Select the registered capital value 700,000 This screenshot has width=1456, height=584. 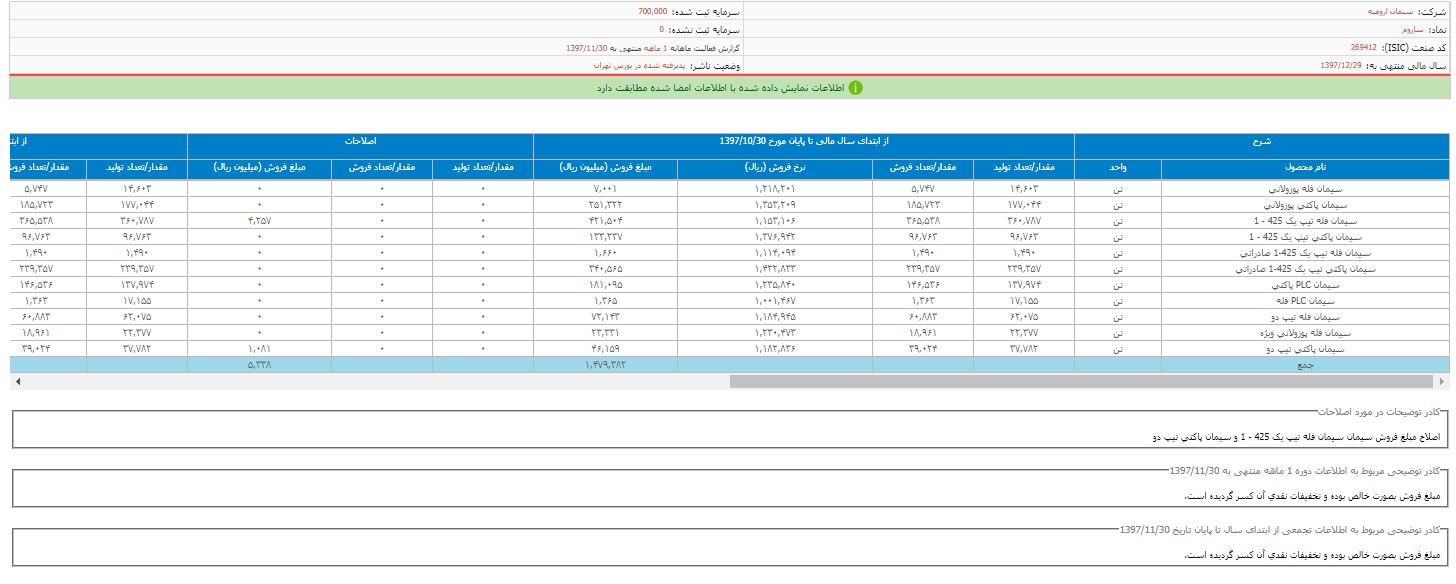652,12
